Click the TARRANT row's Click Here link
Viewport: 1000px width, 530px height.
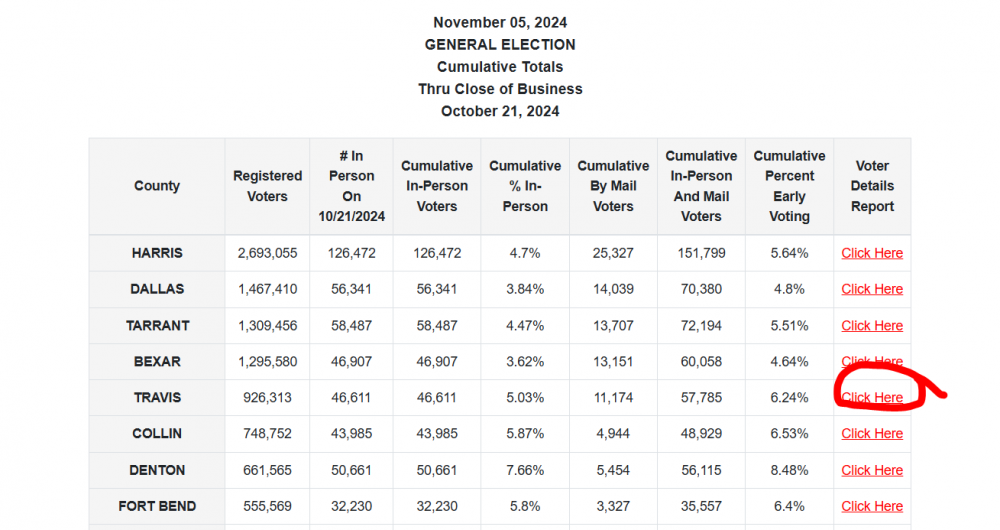click(872, 325)
